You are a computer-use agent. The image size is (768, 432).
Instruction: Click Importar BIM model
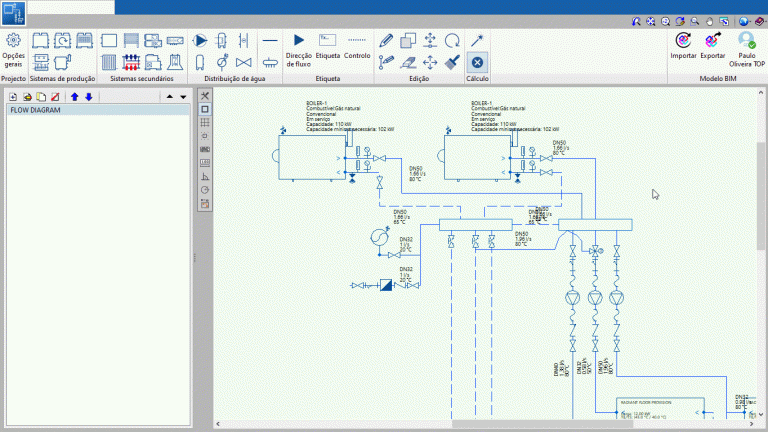pos(683,46)
